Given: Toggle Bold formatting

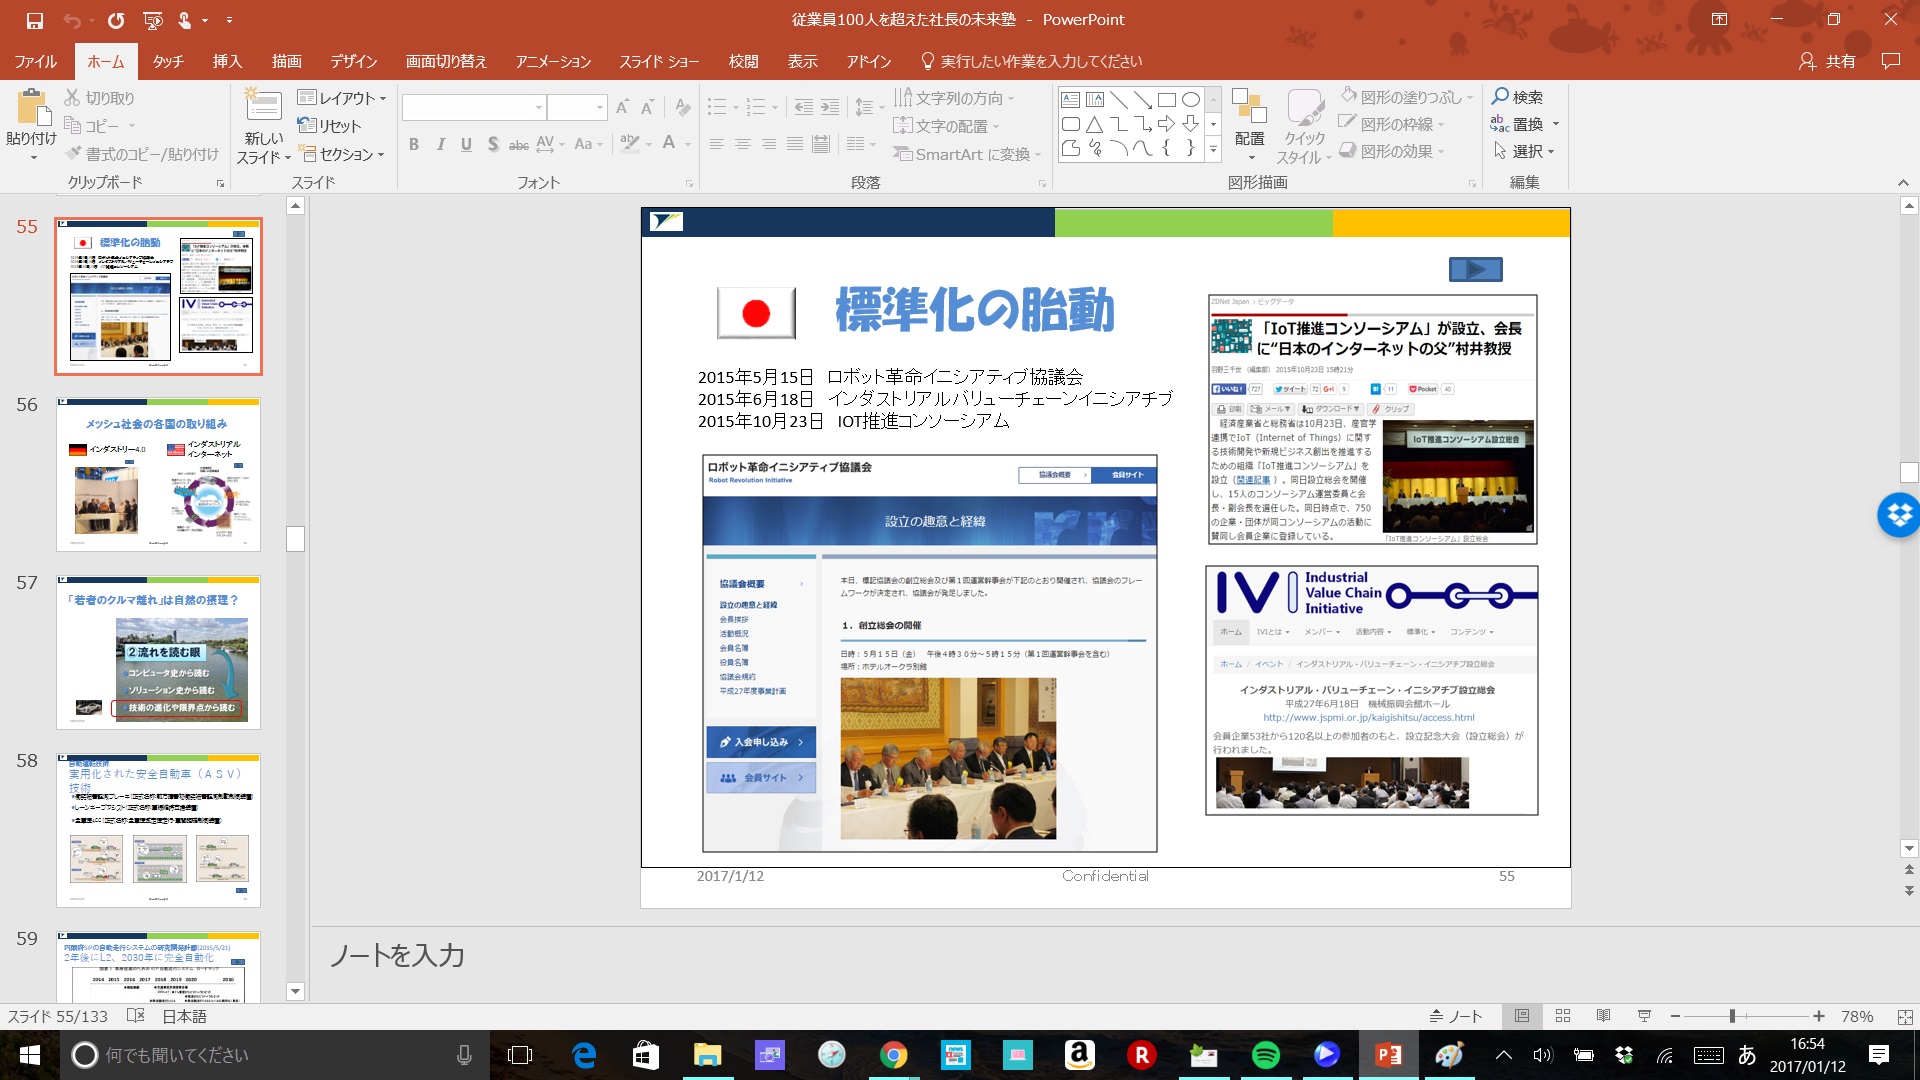Looking at the screenshot, I should (413, 145).
